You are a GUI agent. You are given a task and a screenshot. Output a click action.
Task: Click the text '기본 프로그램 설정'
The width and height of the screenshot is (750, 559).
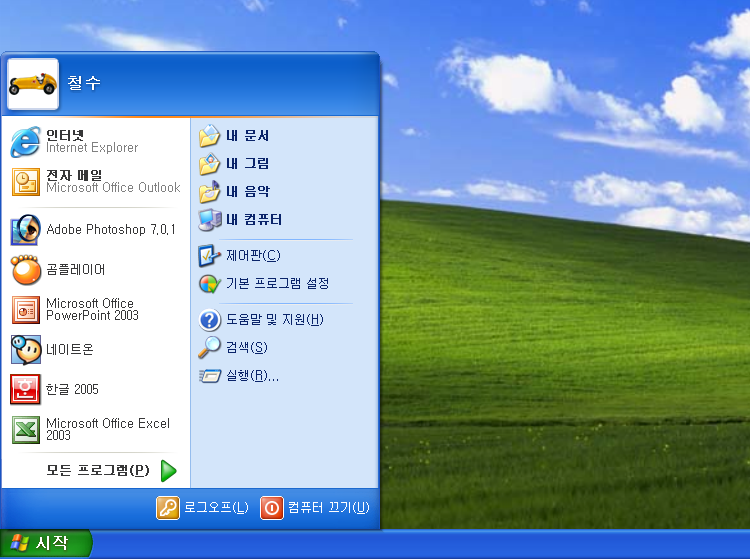click(277, 284)
